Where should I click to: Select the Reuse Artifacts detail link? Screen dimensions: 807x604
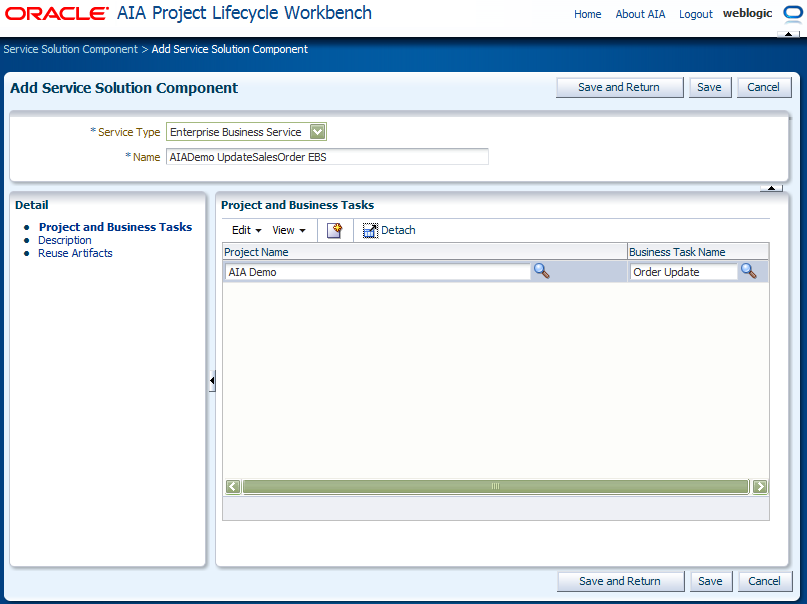coord(75,253)
